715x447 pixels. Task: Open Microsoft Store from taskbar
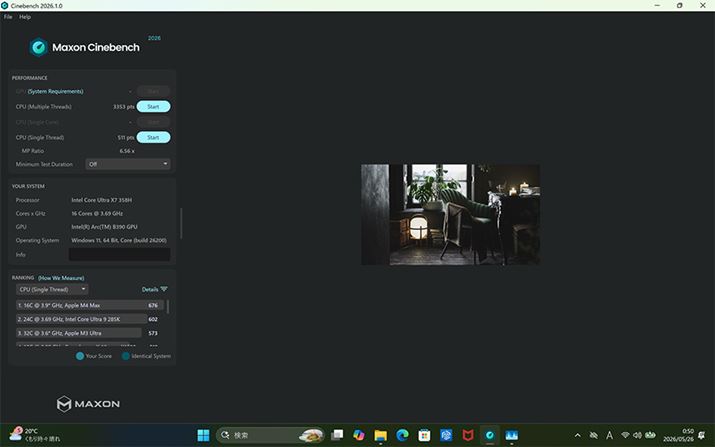(x=424, y=435)
